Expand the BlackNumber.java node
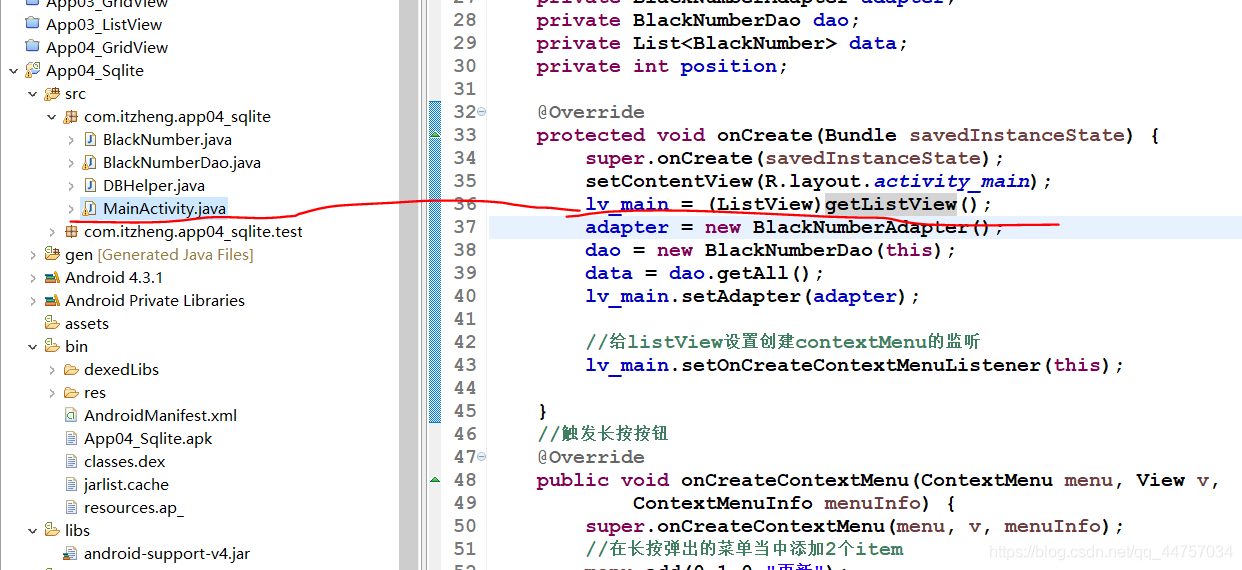This screenshot has height=570, width=1242. (70, 139)
